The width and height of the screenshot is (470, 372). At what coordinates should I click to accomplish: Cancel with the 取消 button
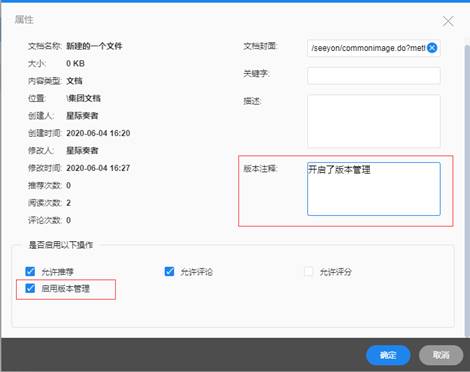[441, 355]
